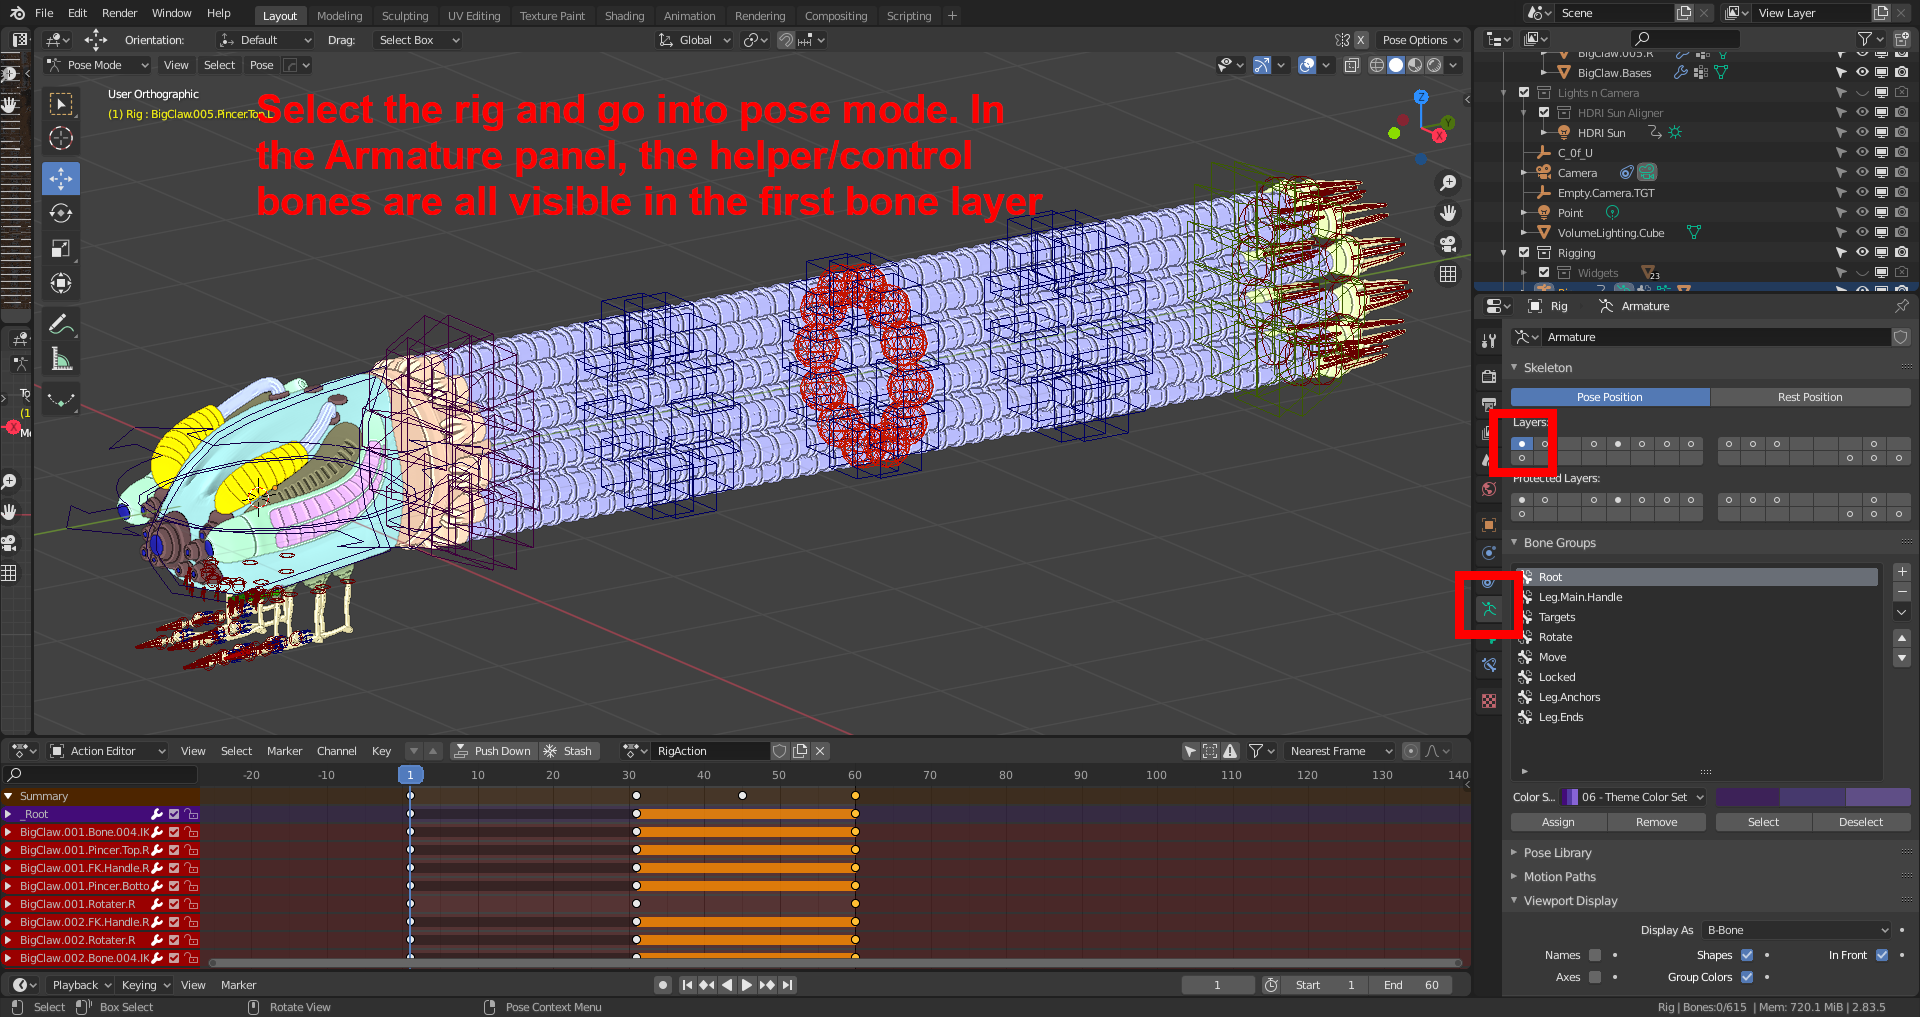Image resolution: width=1920 pixels, height=1017 pixels.
Task: Open the Pose Mode dropdown
Action: 96,65
